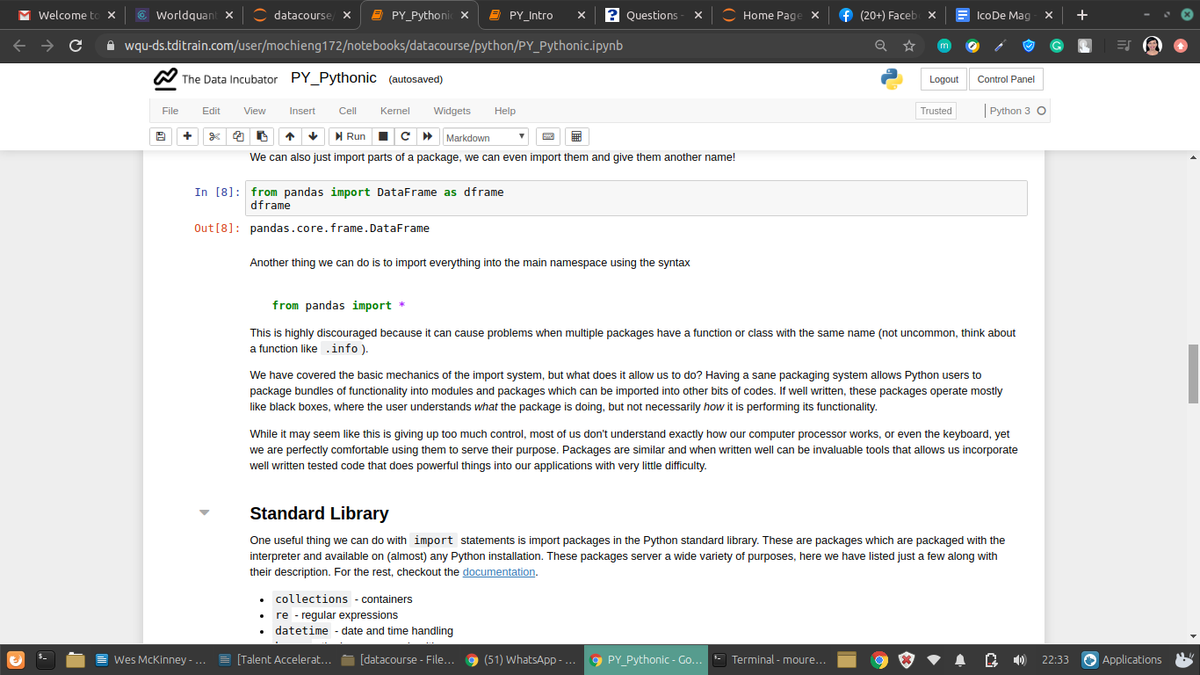Screen dimensions: 1200x675
Task: Click the Python 3 kernel indicator
Action: (1016, 111)
